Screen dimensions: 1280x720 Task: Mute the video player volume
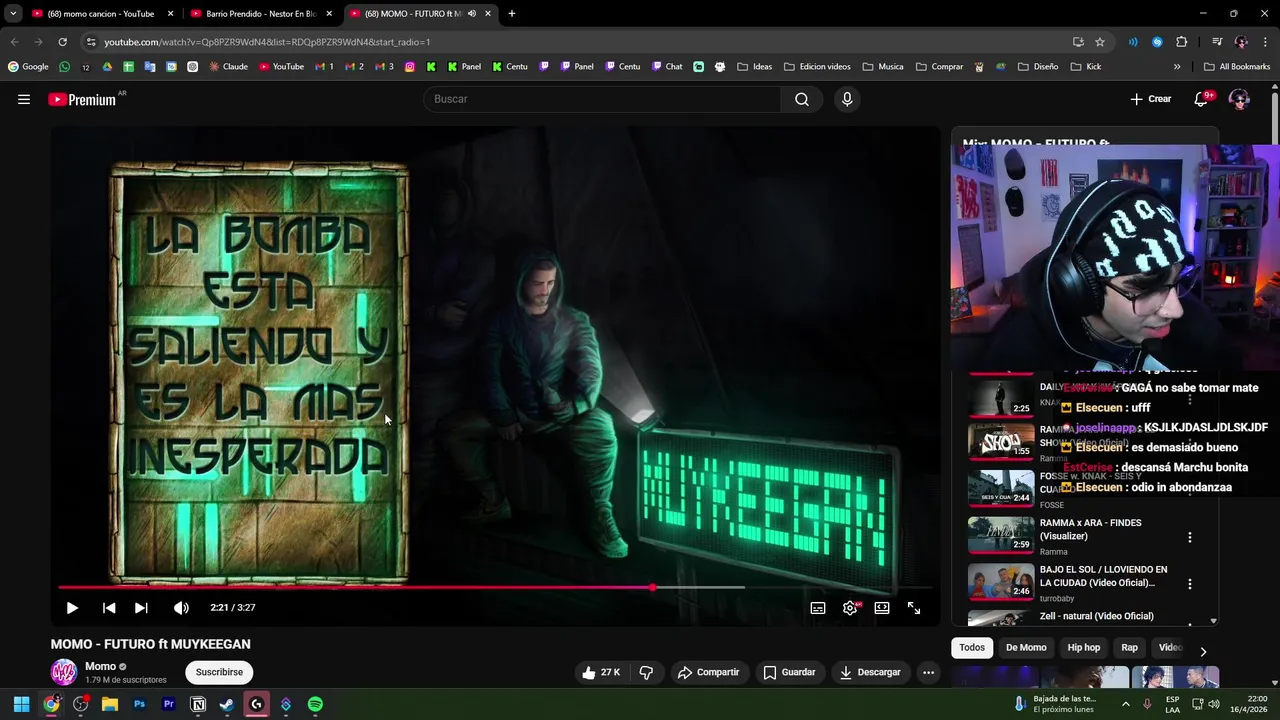[181, 608]
